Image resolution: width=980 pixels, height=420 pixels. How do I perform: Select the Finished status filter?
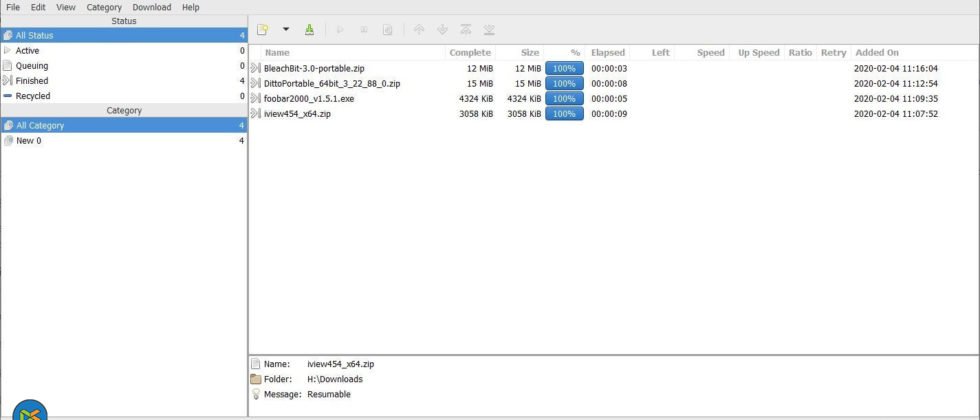coord(124,81)
